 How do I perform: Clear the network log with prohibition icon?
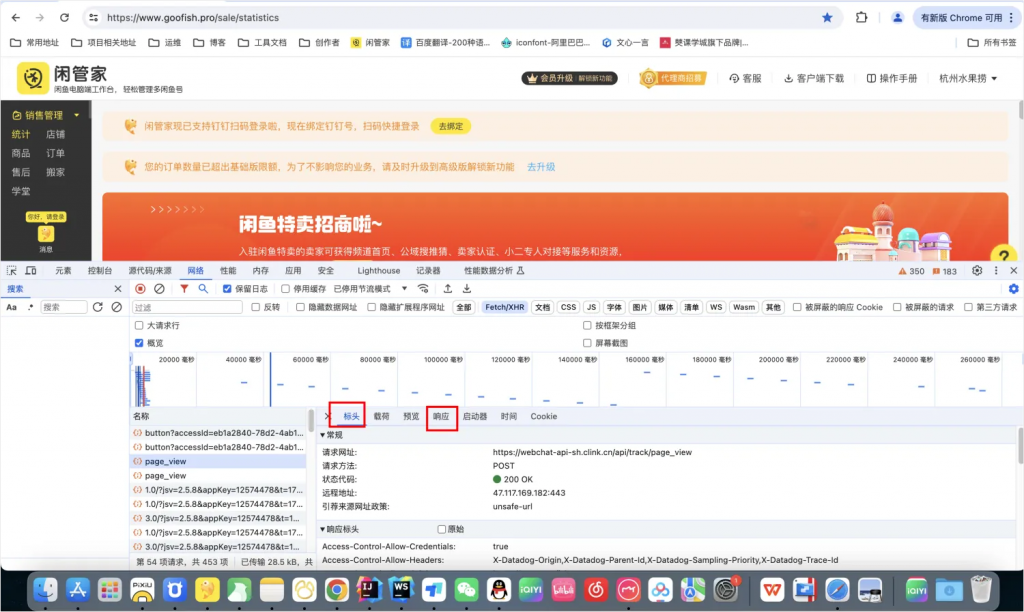coord(158,288)
